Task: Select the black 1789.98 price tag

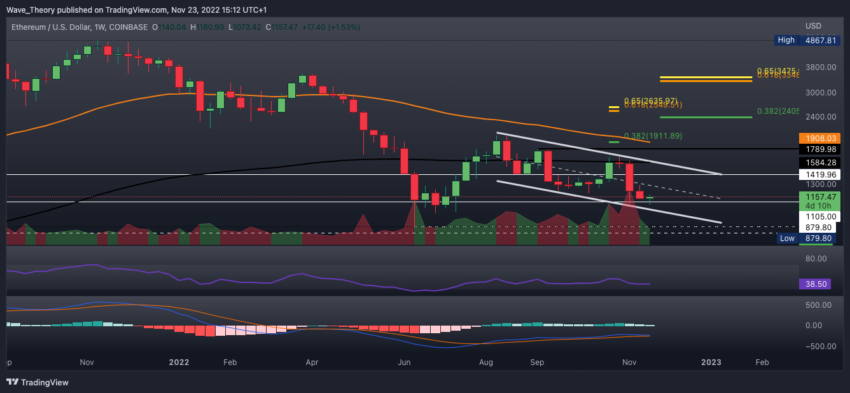Action: click(x=815, y=149)
